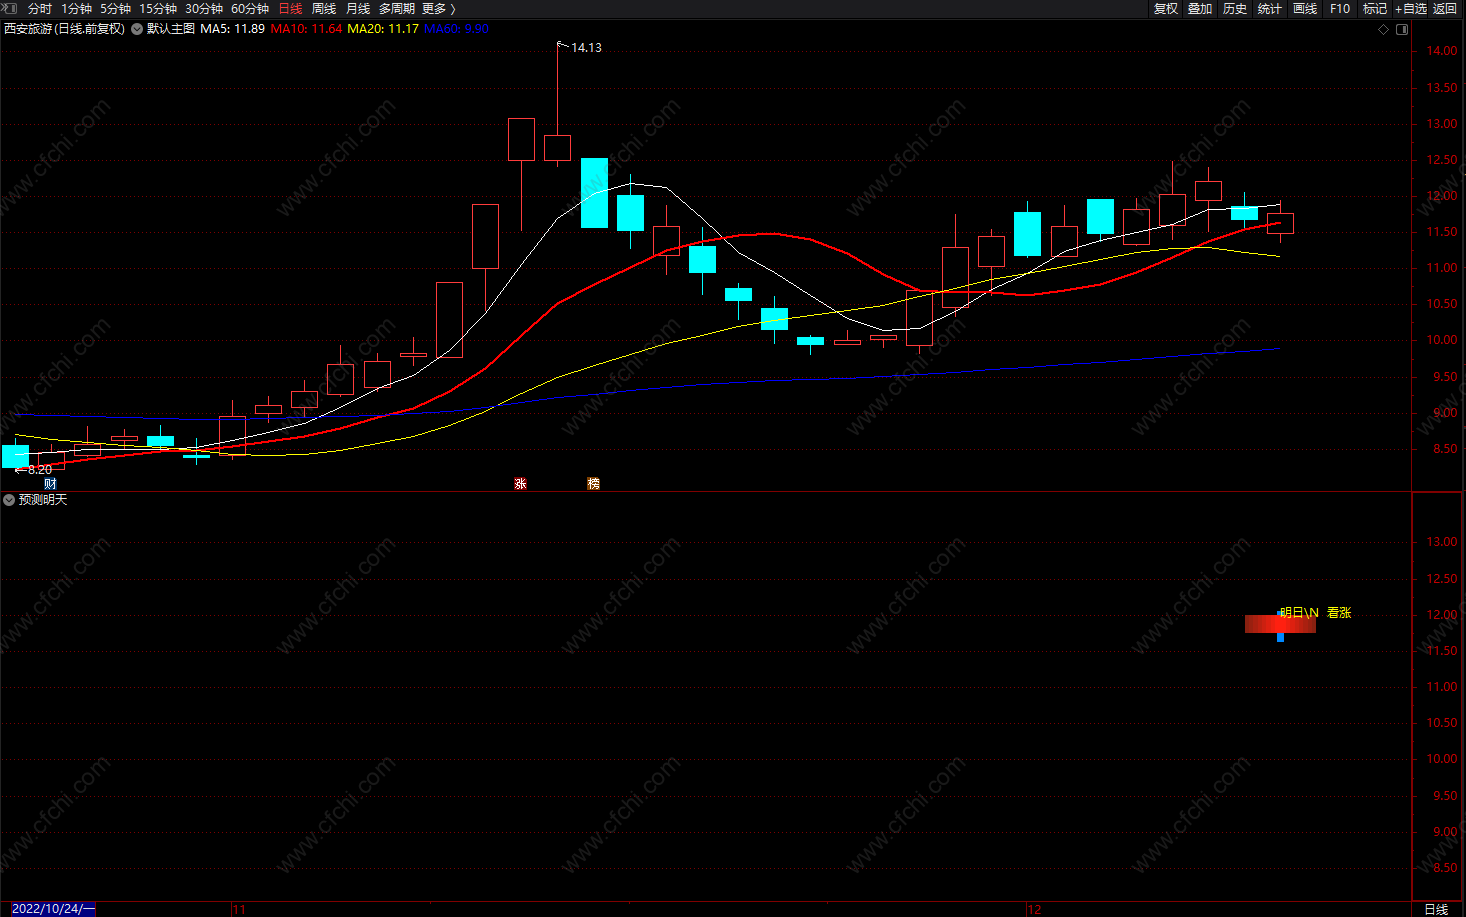
Task: Open the 历史 history button
Action: tap(1235, 8)
